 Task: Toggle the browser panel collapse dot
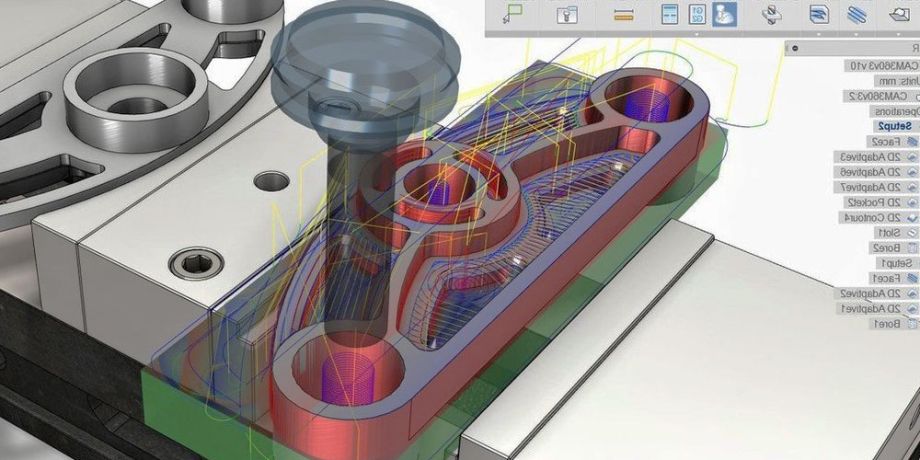click(793, 47)
